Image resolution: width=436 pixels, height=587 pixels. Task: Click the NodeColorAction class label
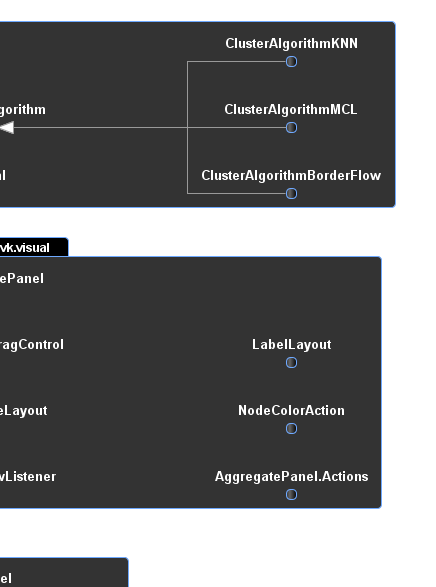(292, 411)
